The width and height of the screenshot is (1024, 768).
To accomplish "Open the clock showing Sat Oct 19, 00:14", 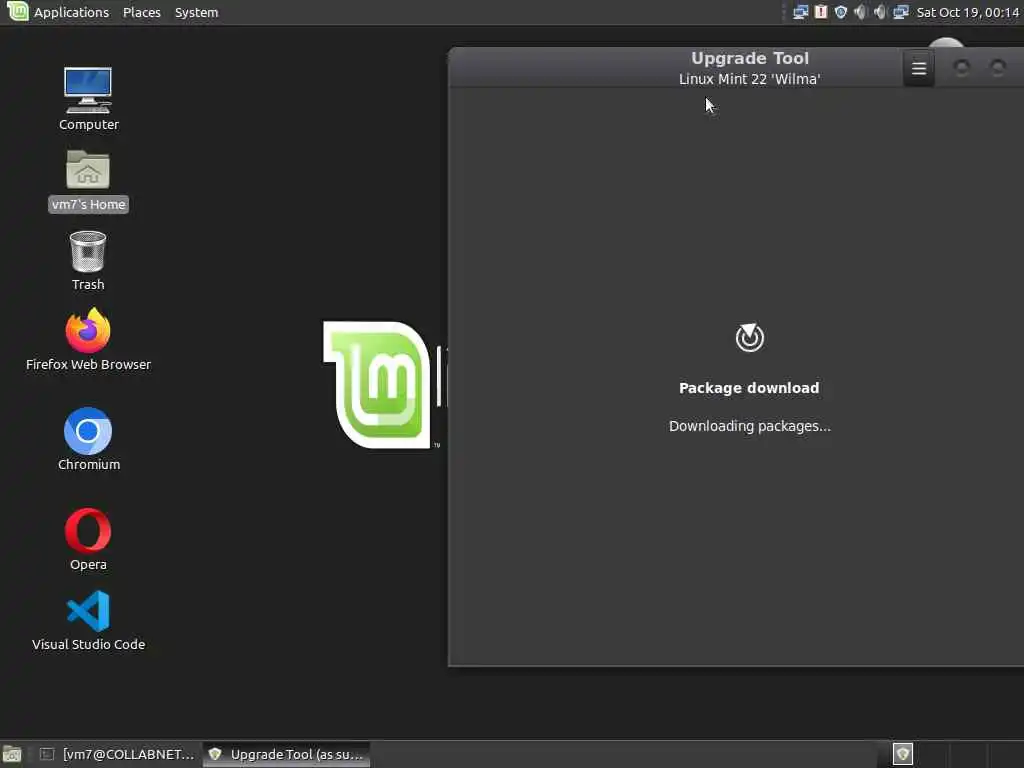I will click(x=967, y=12).
